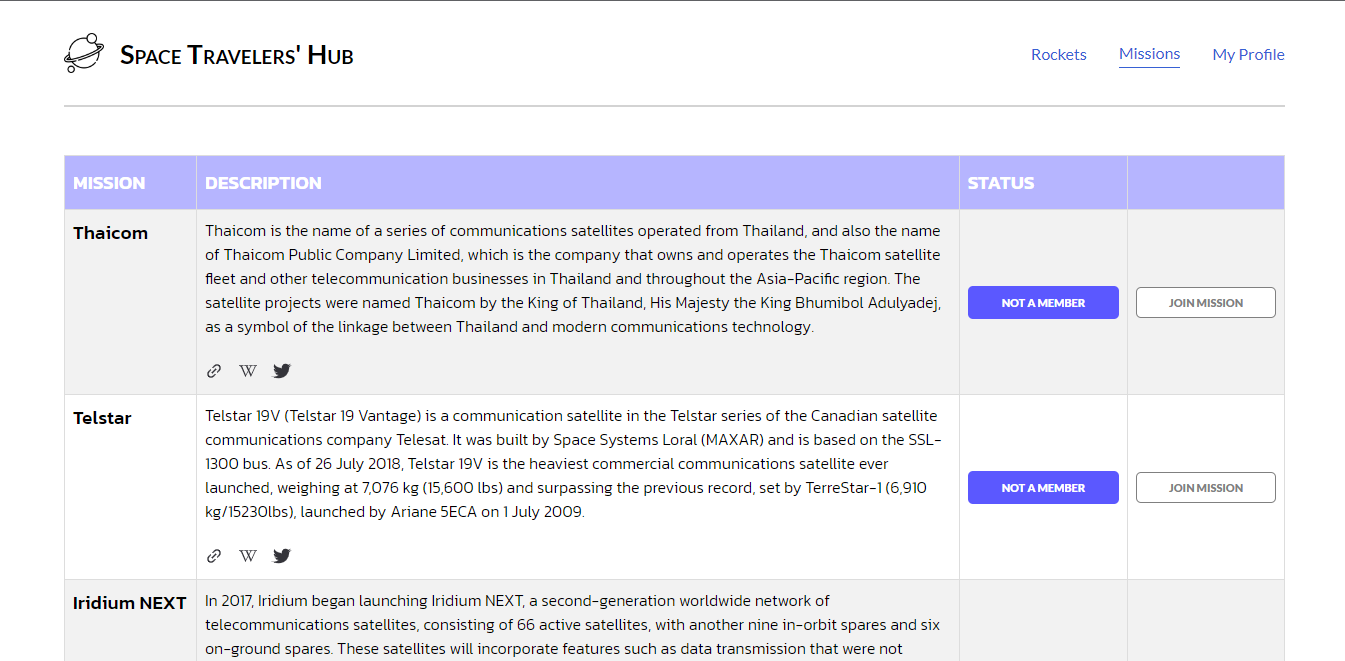Viewport: 1345px width, 661px height.
Task: Join the Thaicom mission
Action: pyautogui.click(x=1205, y=303)
